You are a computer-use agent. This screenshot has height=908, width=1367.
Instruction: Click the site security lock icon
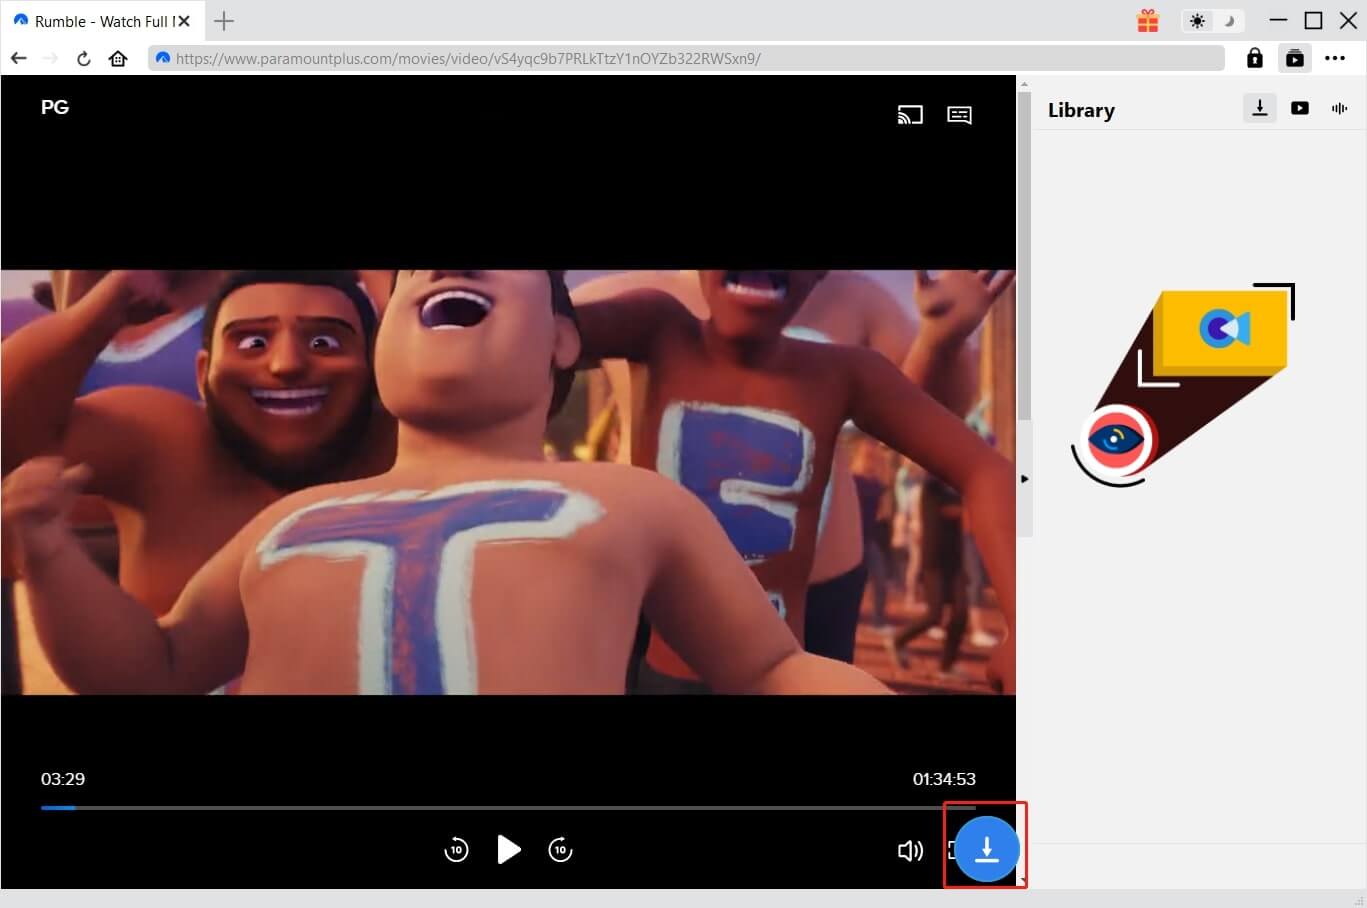pos(1254,58)
